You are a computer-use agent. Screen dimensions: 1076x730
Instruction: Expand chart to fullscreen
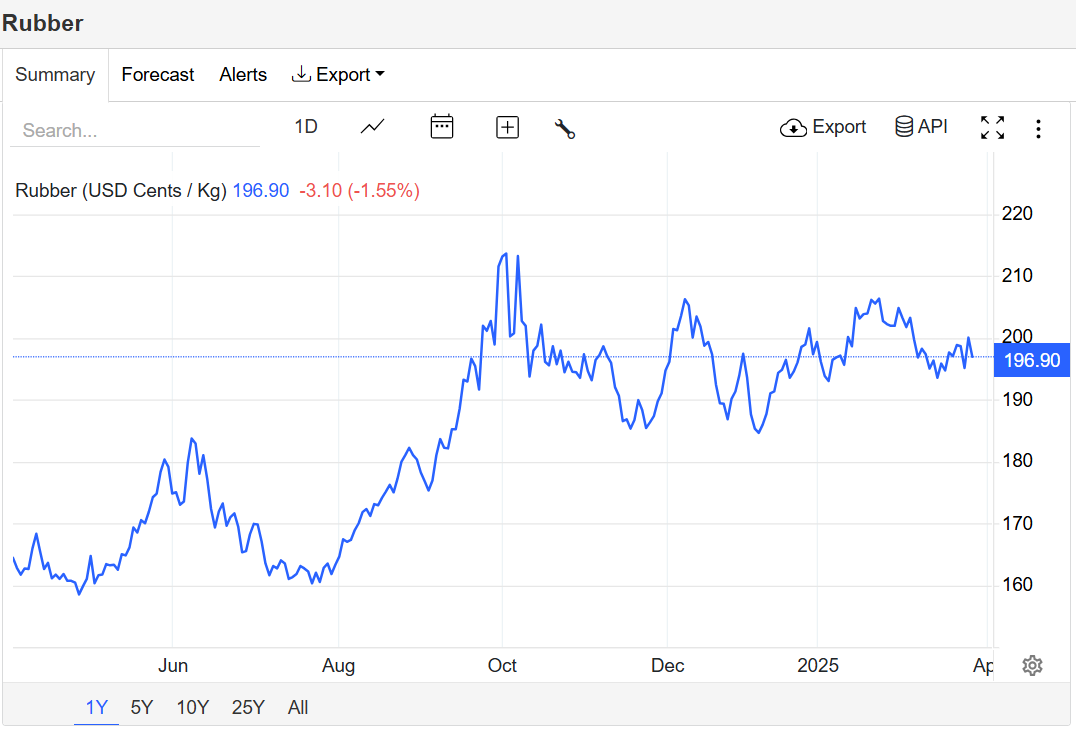[992, 128]
